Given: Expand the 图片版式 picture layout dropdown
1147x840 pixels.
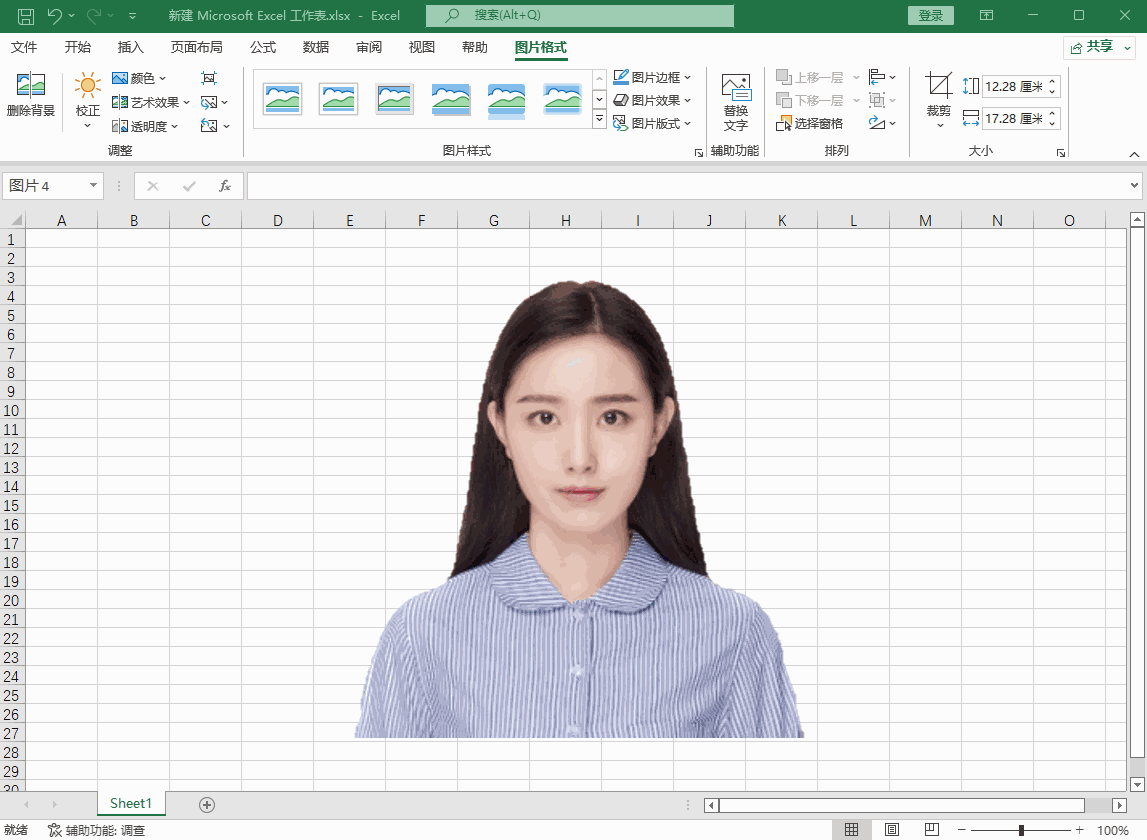Looking at the screenshot, I should [x=688, y=124].
